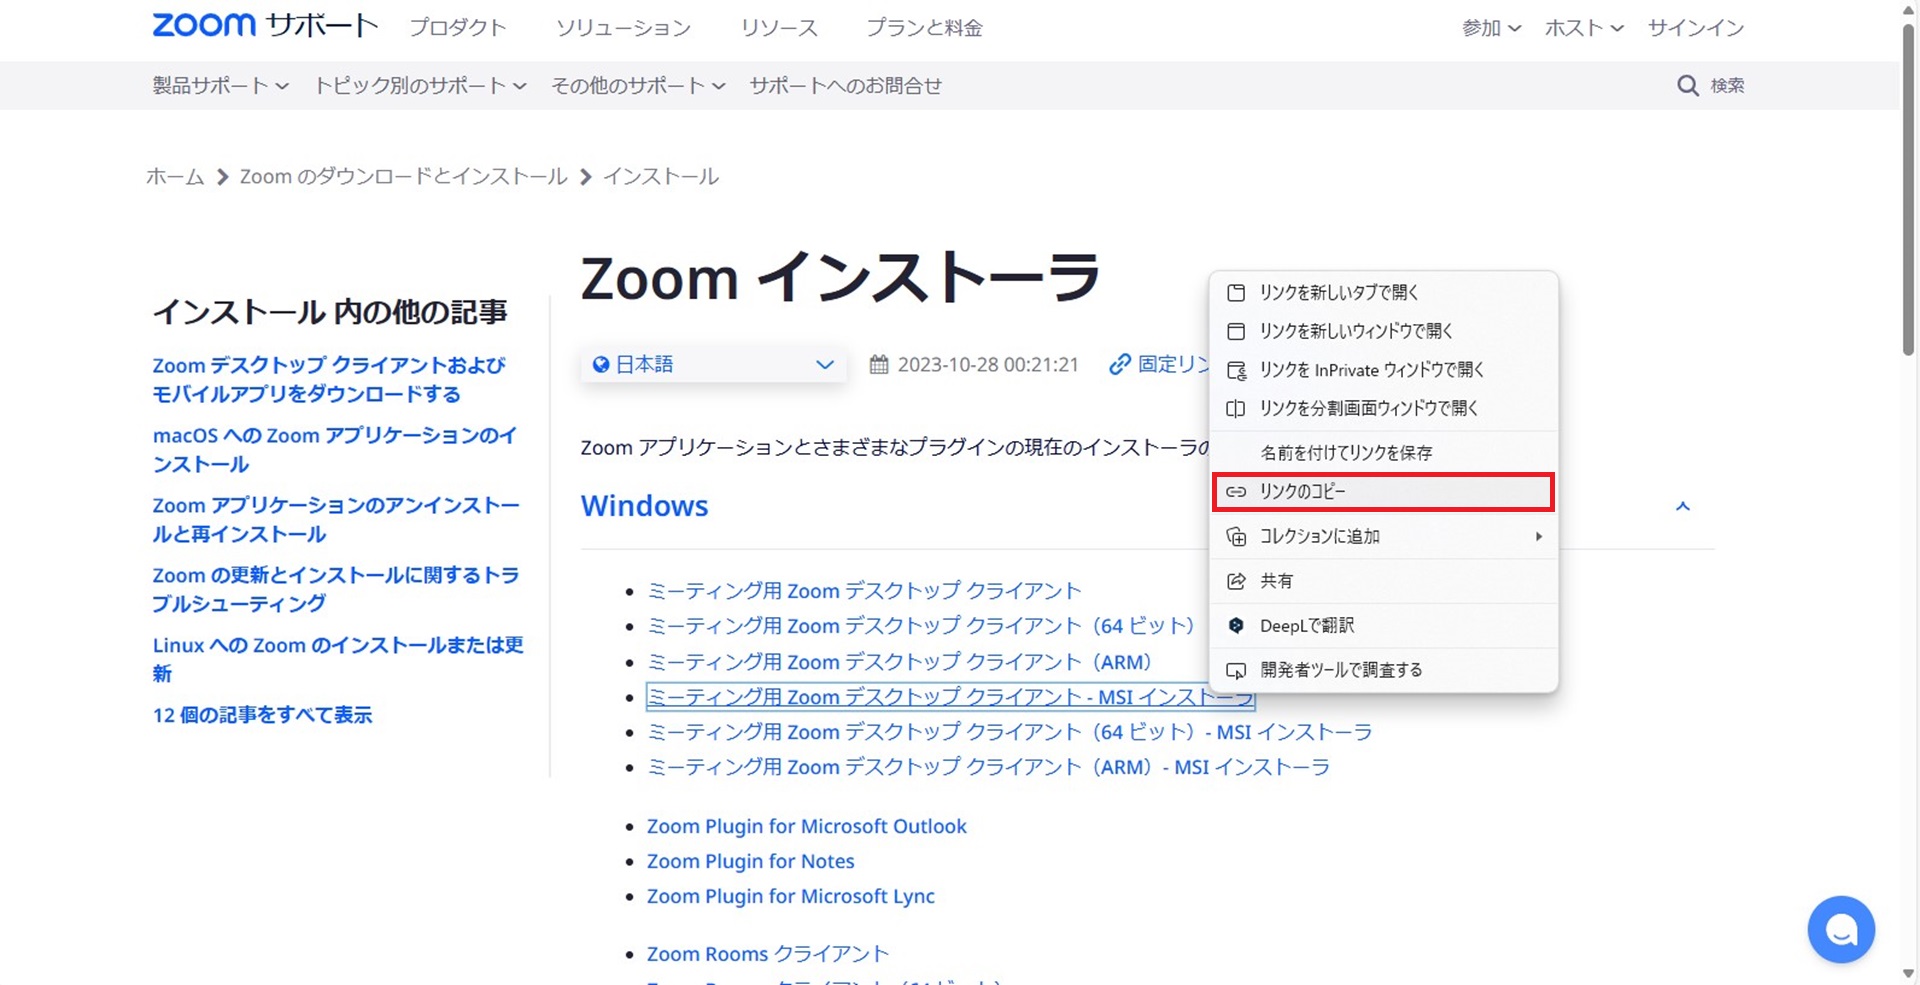Image resolution: width=1920 pixels, height=985 pixels.
Task: Click デスクトップ クライアント（ARM）link without MSI
Action: click(x=900, y=662)
